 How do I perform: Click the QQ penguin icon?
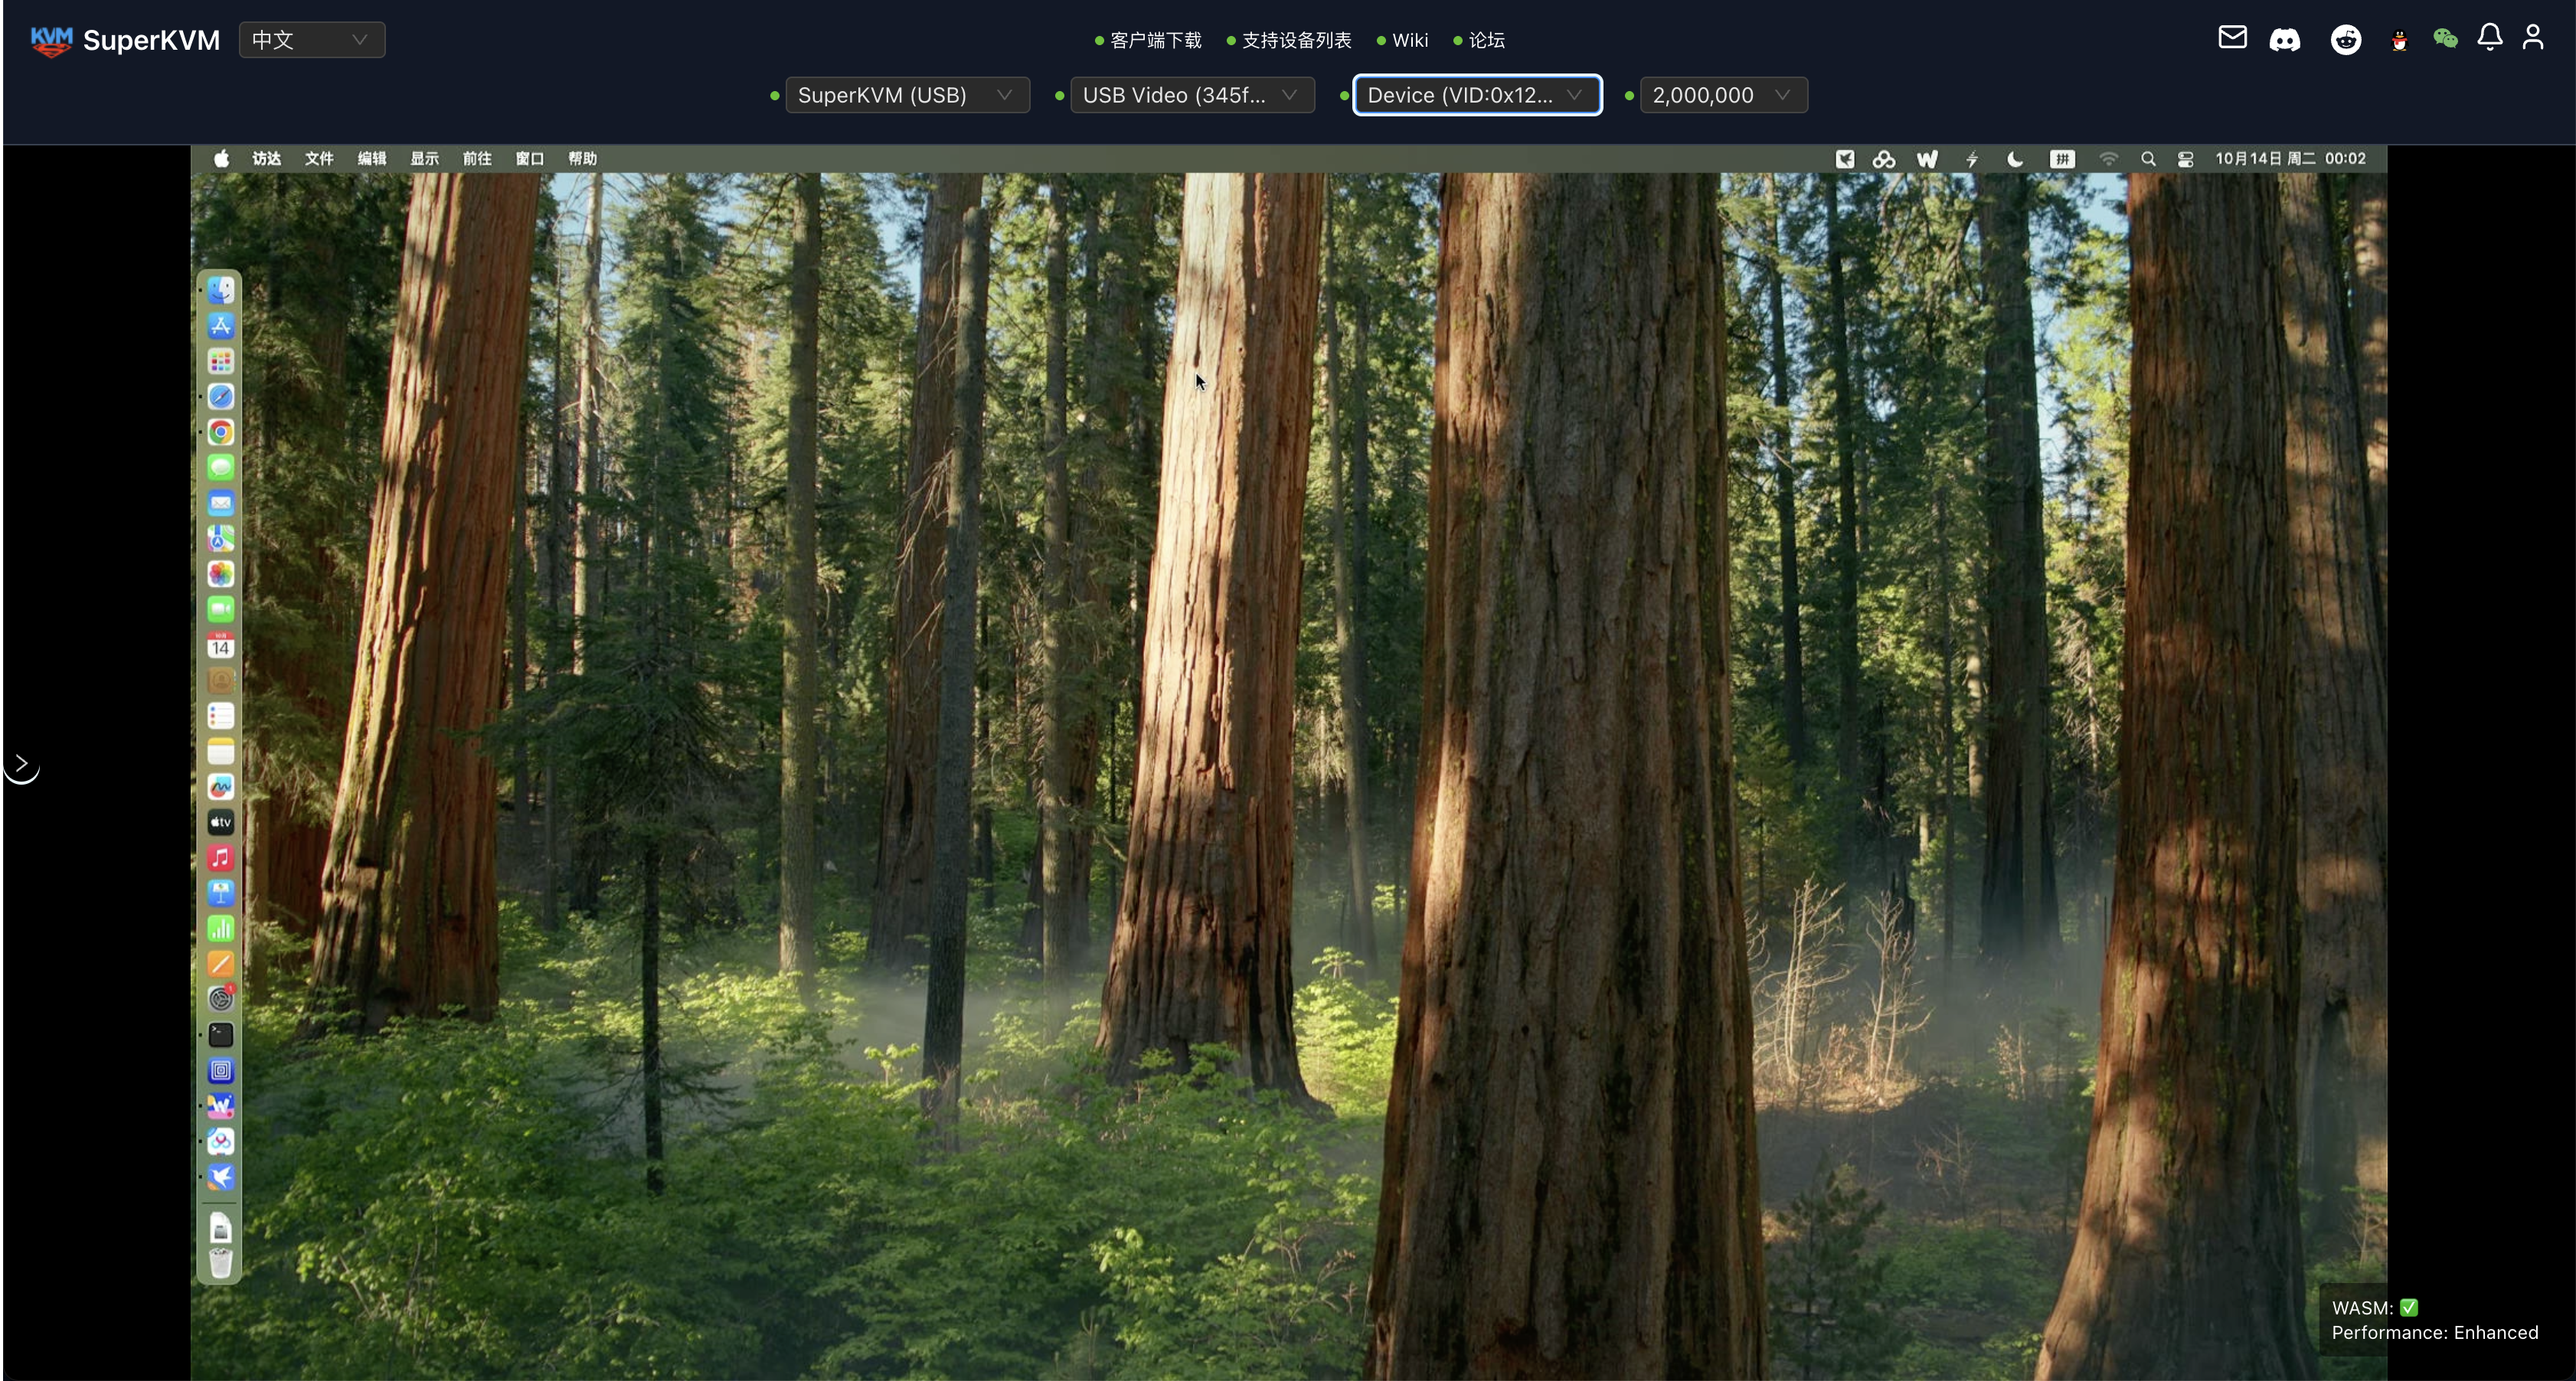(2398, 41)
